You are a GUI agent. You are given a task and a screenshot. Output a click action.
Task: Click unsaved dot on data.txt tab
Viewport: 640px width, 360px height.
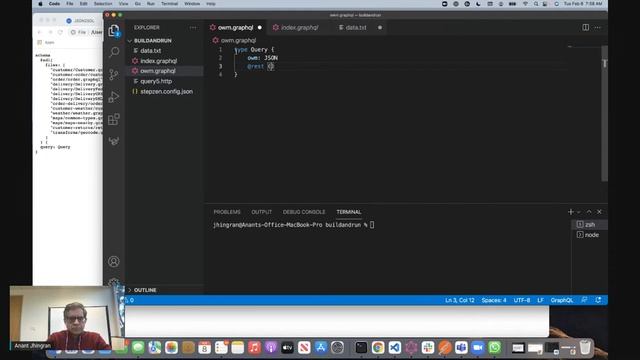(x=380, y=27)
